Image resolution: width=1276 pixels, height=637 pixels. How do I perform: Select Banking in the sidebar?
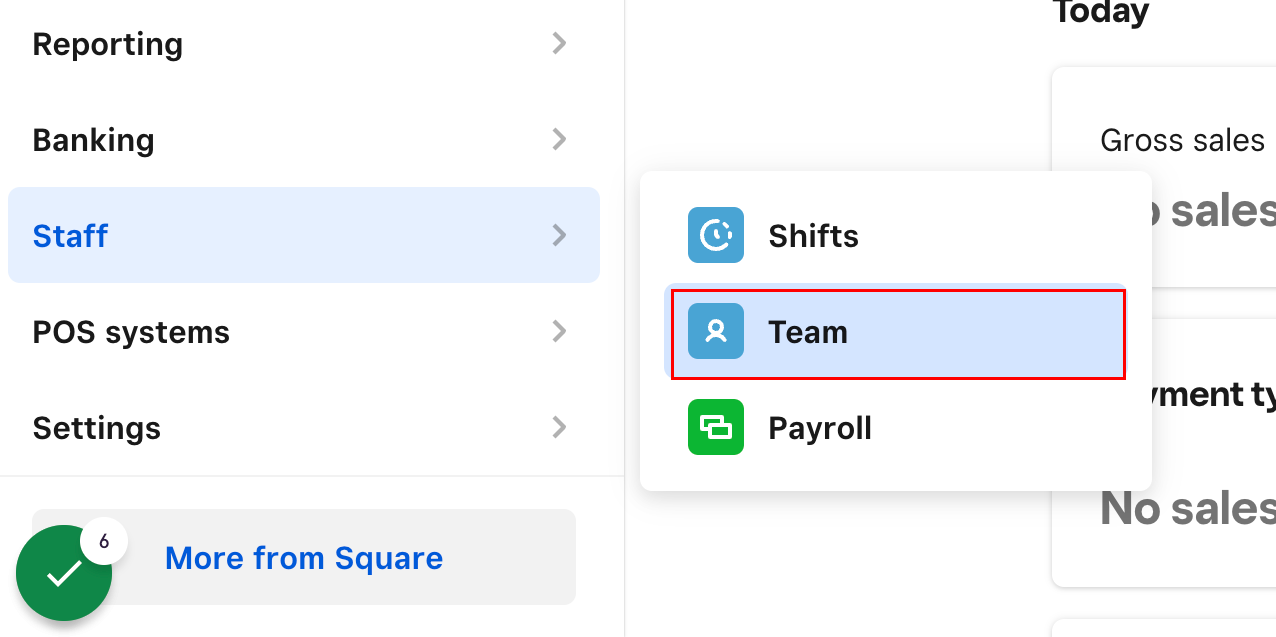click(304, 139)
